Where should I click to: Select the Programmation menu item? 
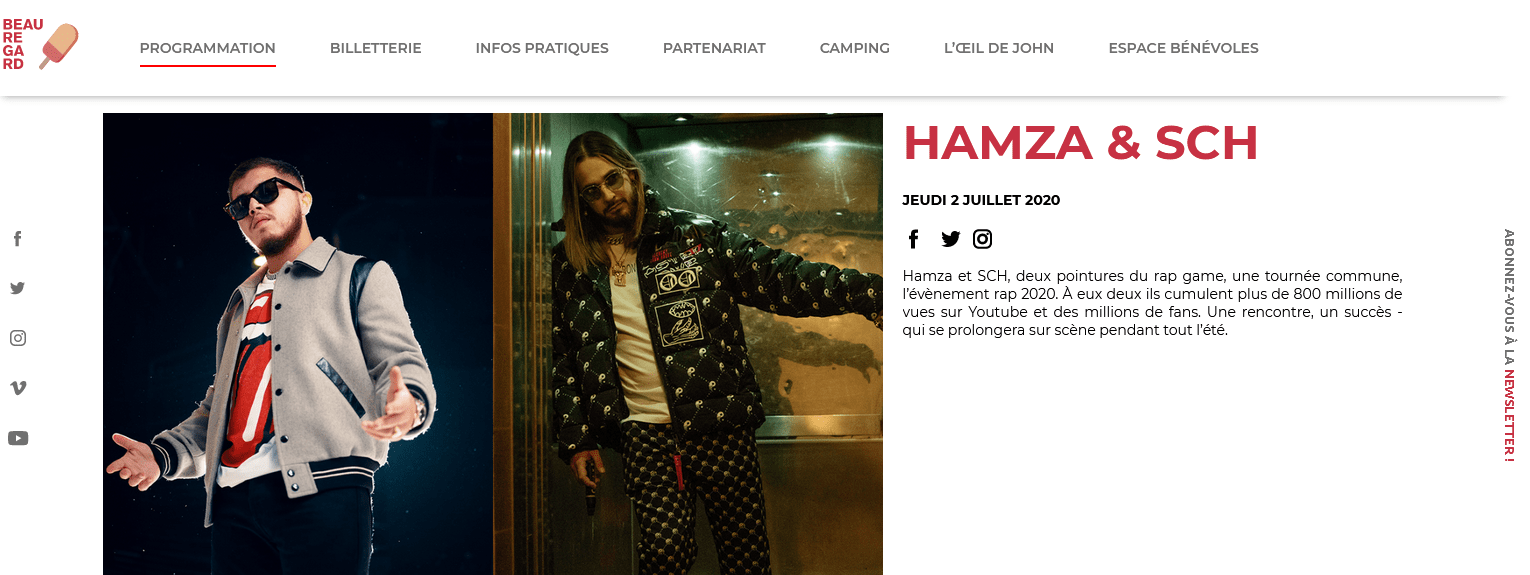coord(208,48)
